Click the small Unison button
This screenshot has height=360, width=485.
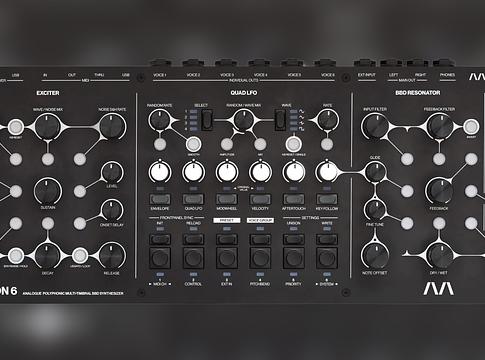[293, 239]
